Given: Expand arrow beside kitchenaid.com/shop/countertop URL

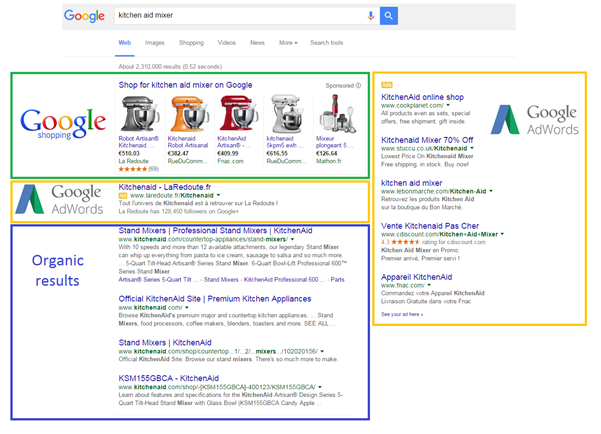Looking at the screenshot, I should (322, 351).
